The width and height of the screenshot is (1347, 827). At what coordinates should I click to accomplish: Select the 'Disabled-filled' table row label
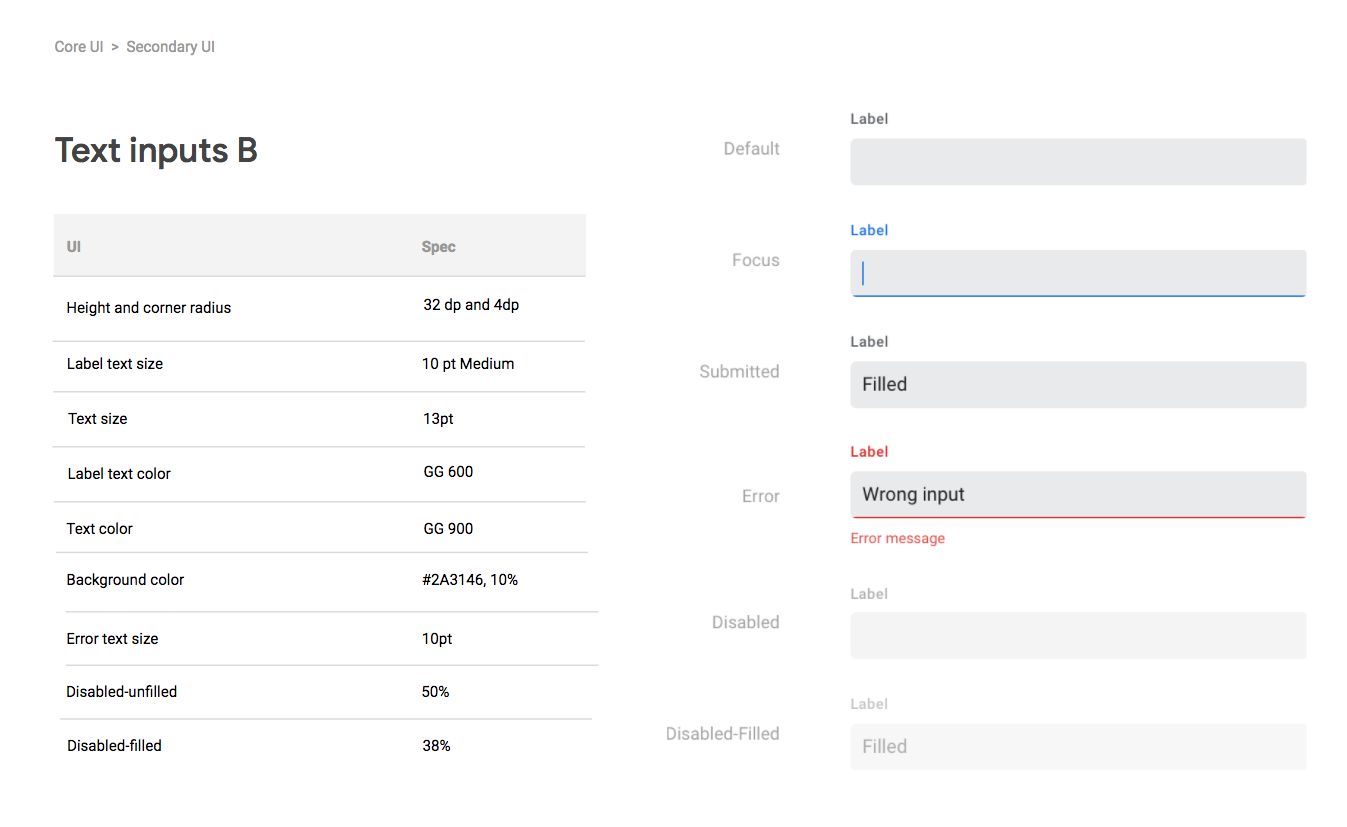click(114, 746)
